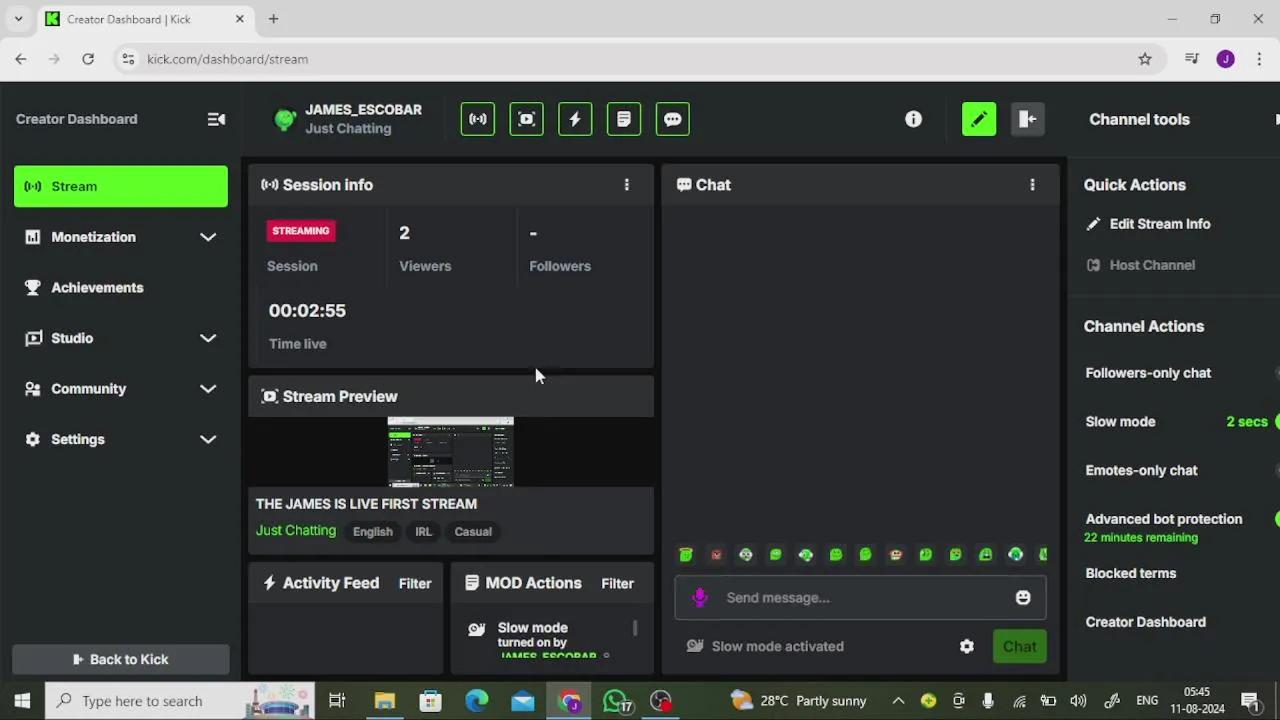The image size is (1280, 720).
Task: Send message with the Chat button
Action: click(x=1020, y=646)
